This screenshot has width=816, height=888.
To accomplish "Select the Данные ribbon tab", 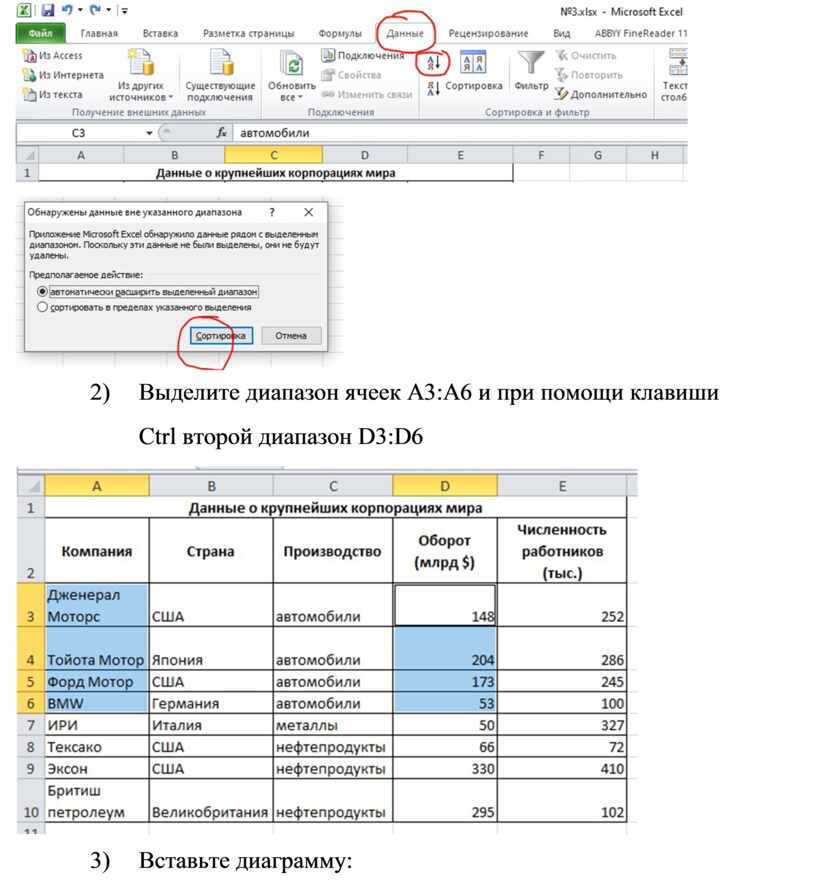I will [405, 33].
